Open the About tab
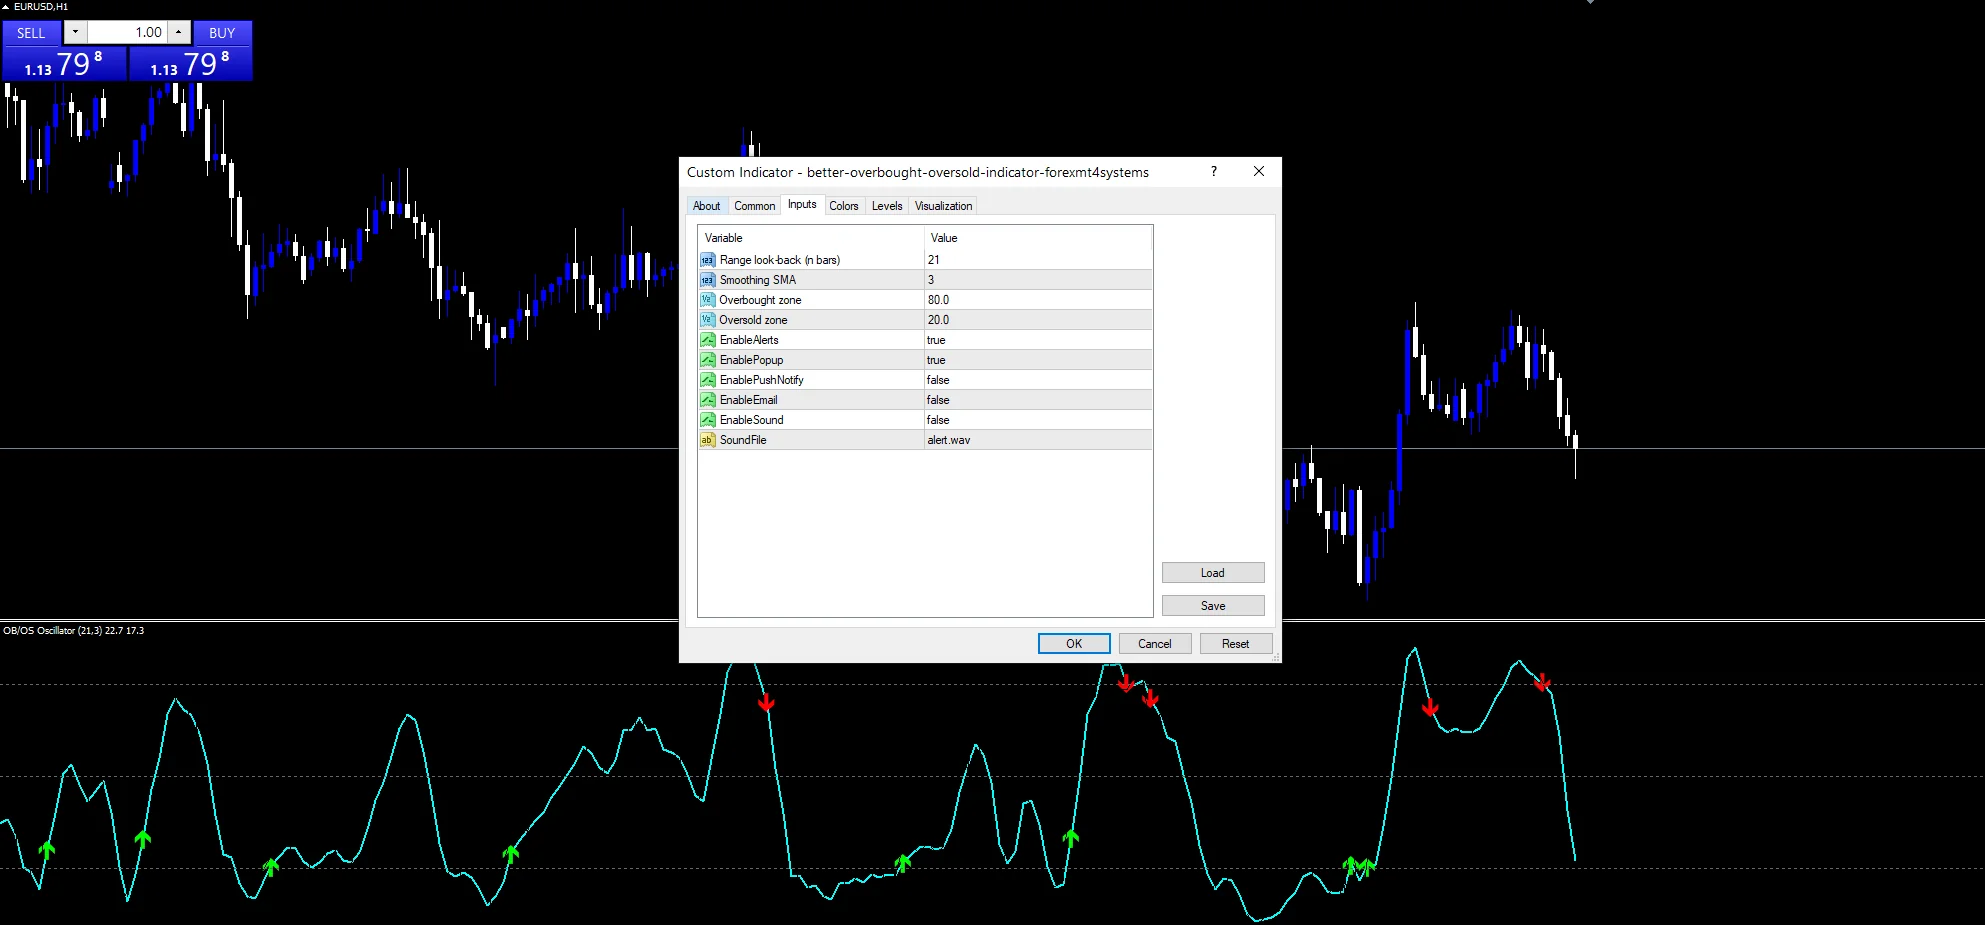The width and height of the screenshot is (1985, 925). (706, 206)
